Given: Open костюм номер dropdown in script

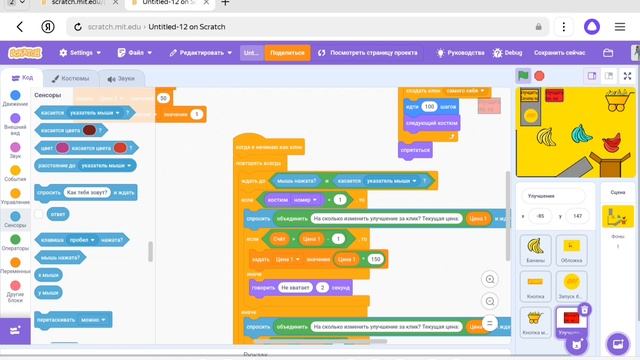Looking at the screenshot, I should tap(315, 200).
